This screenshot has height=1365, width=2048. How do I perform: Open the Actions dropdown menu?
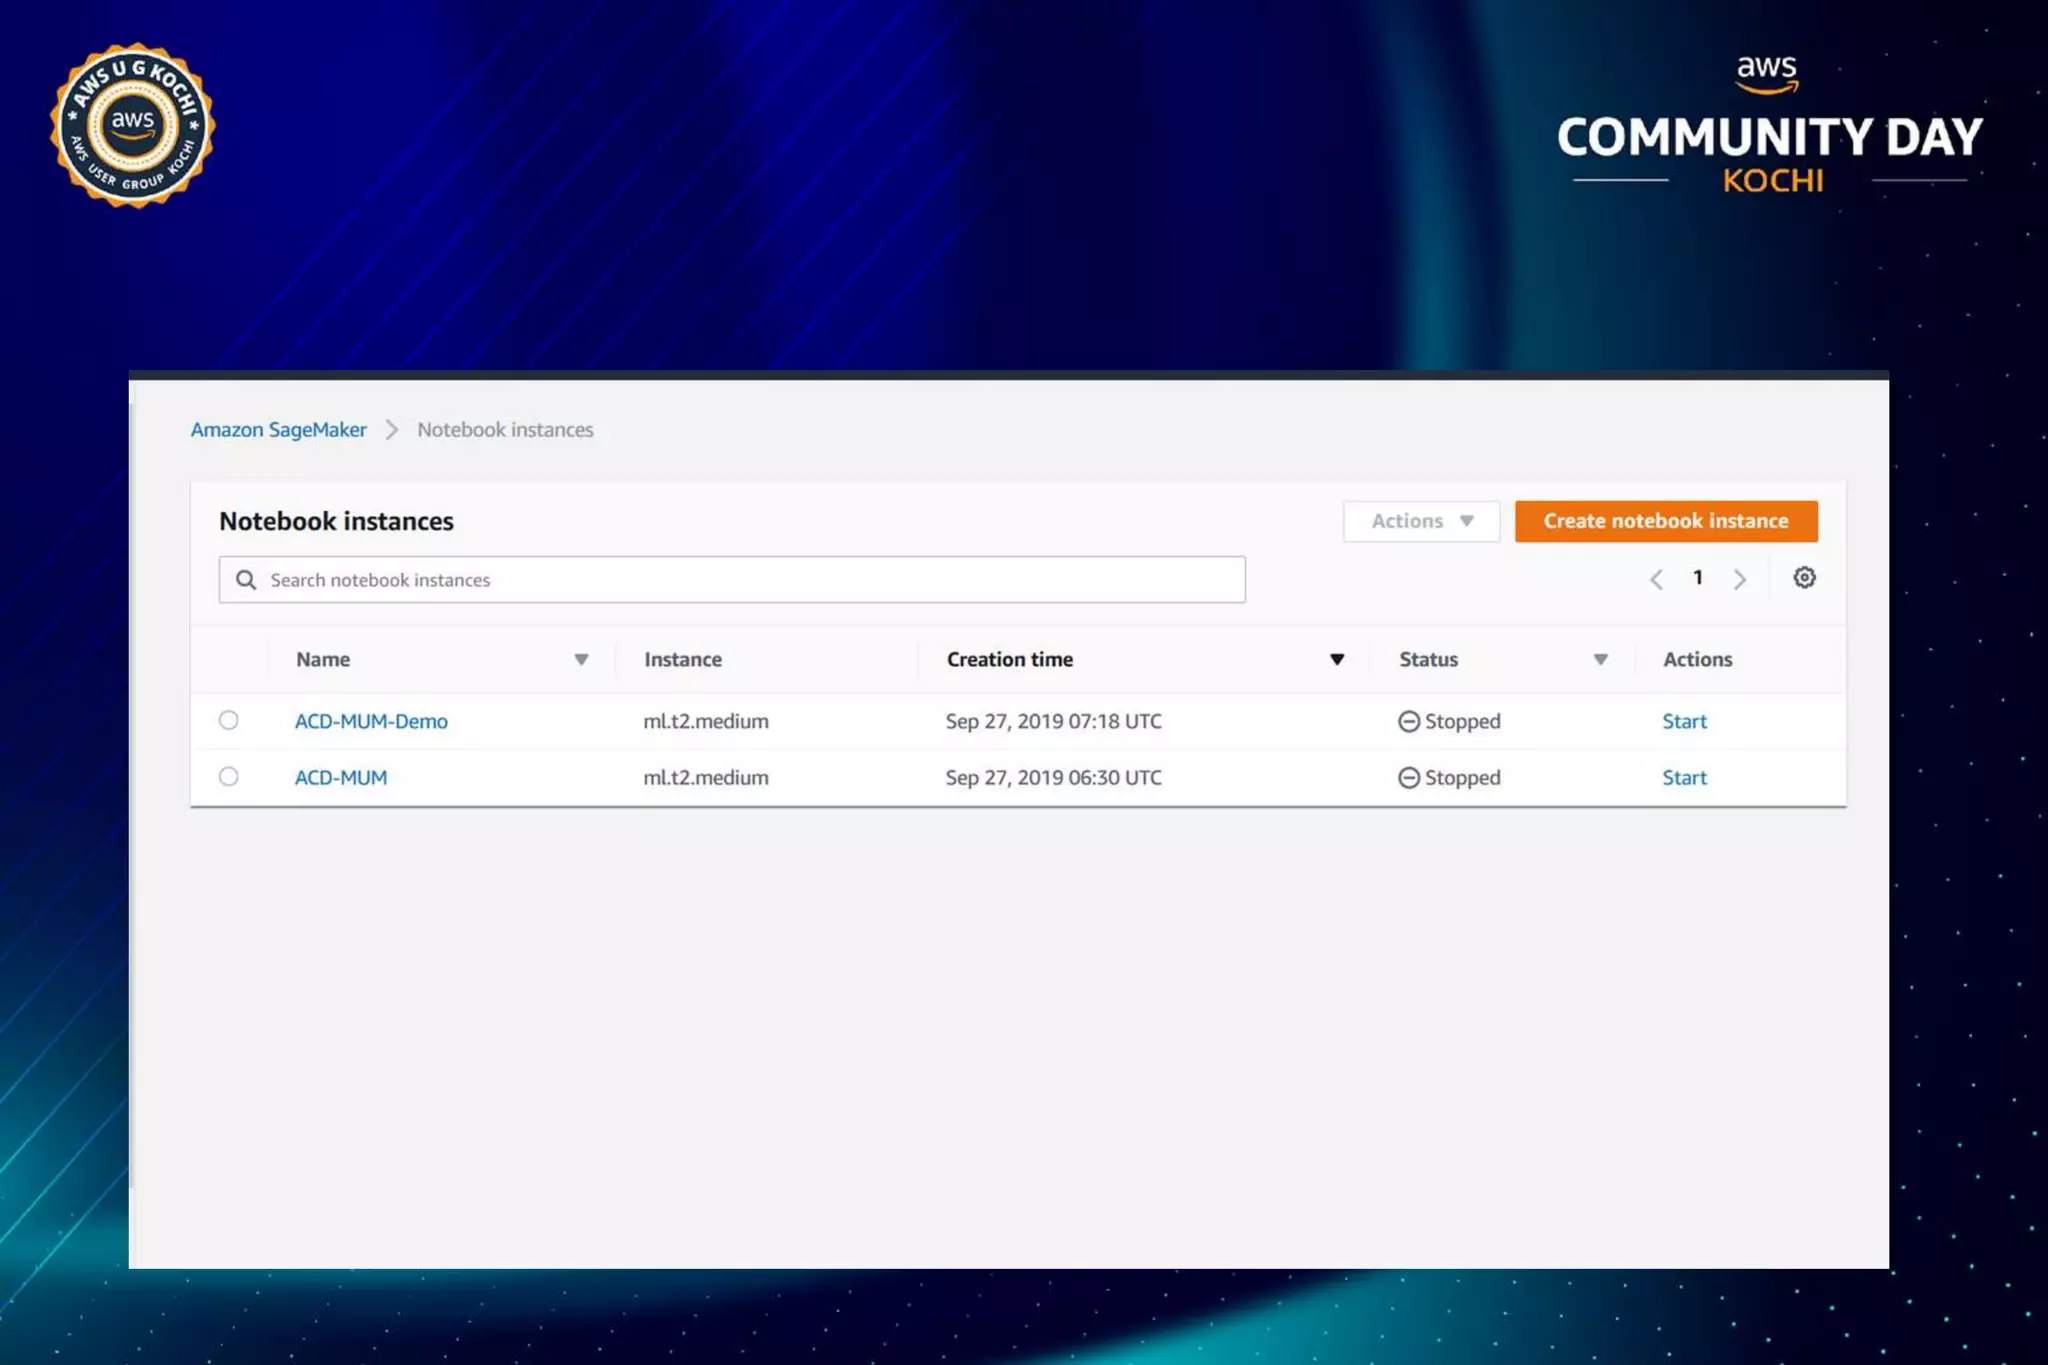click(x=1421, y=521)
